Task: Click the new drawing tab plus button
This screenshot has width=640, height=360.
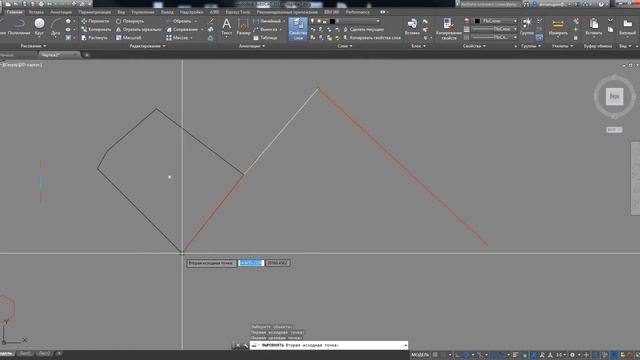Action: [x=86, y=55]
